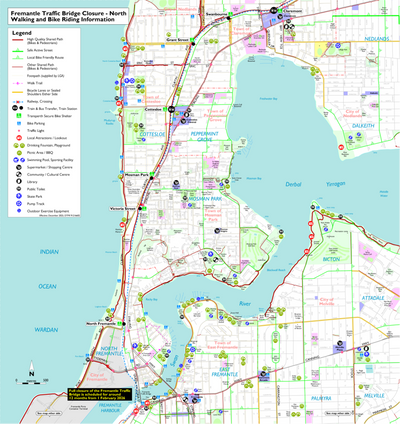400x424 pixels.
Task: Click the Supermarket / Shopping Centre legend icon
Action: tap(19, 167)
